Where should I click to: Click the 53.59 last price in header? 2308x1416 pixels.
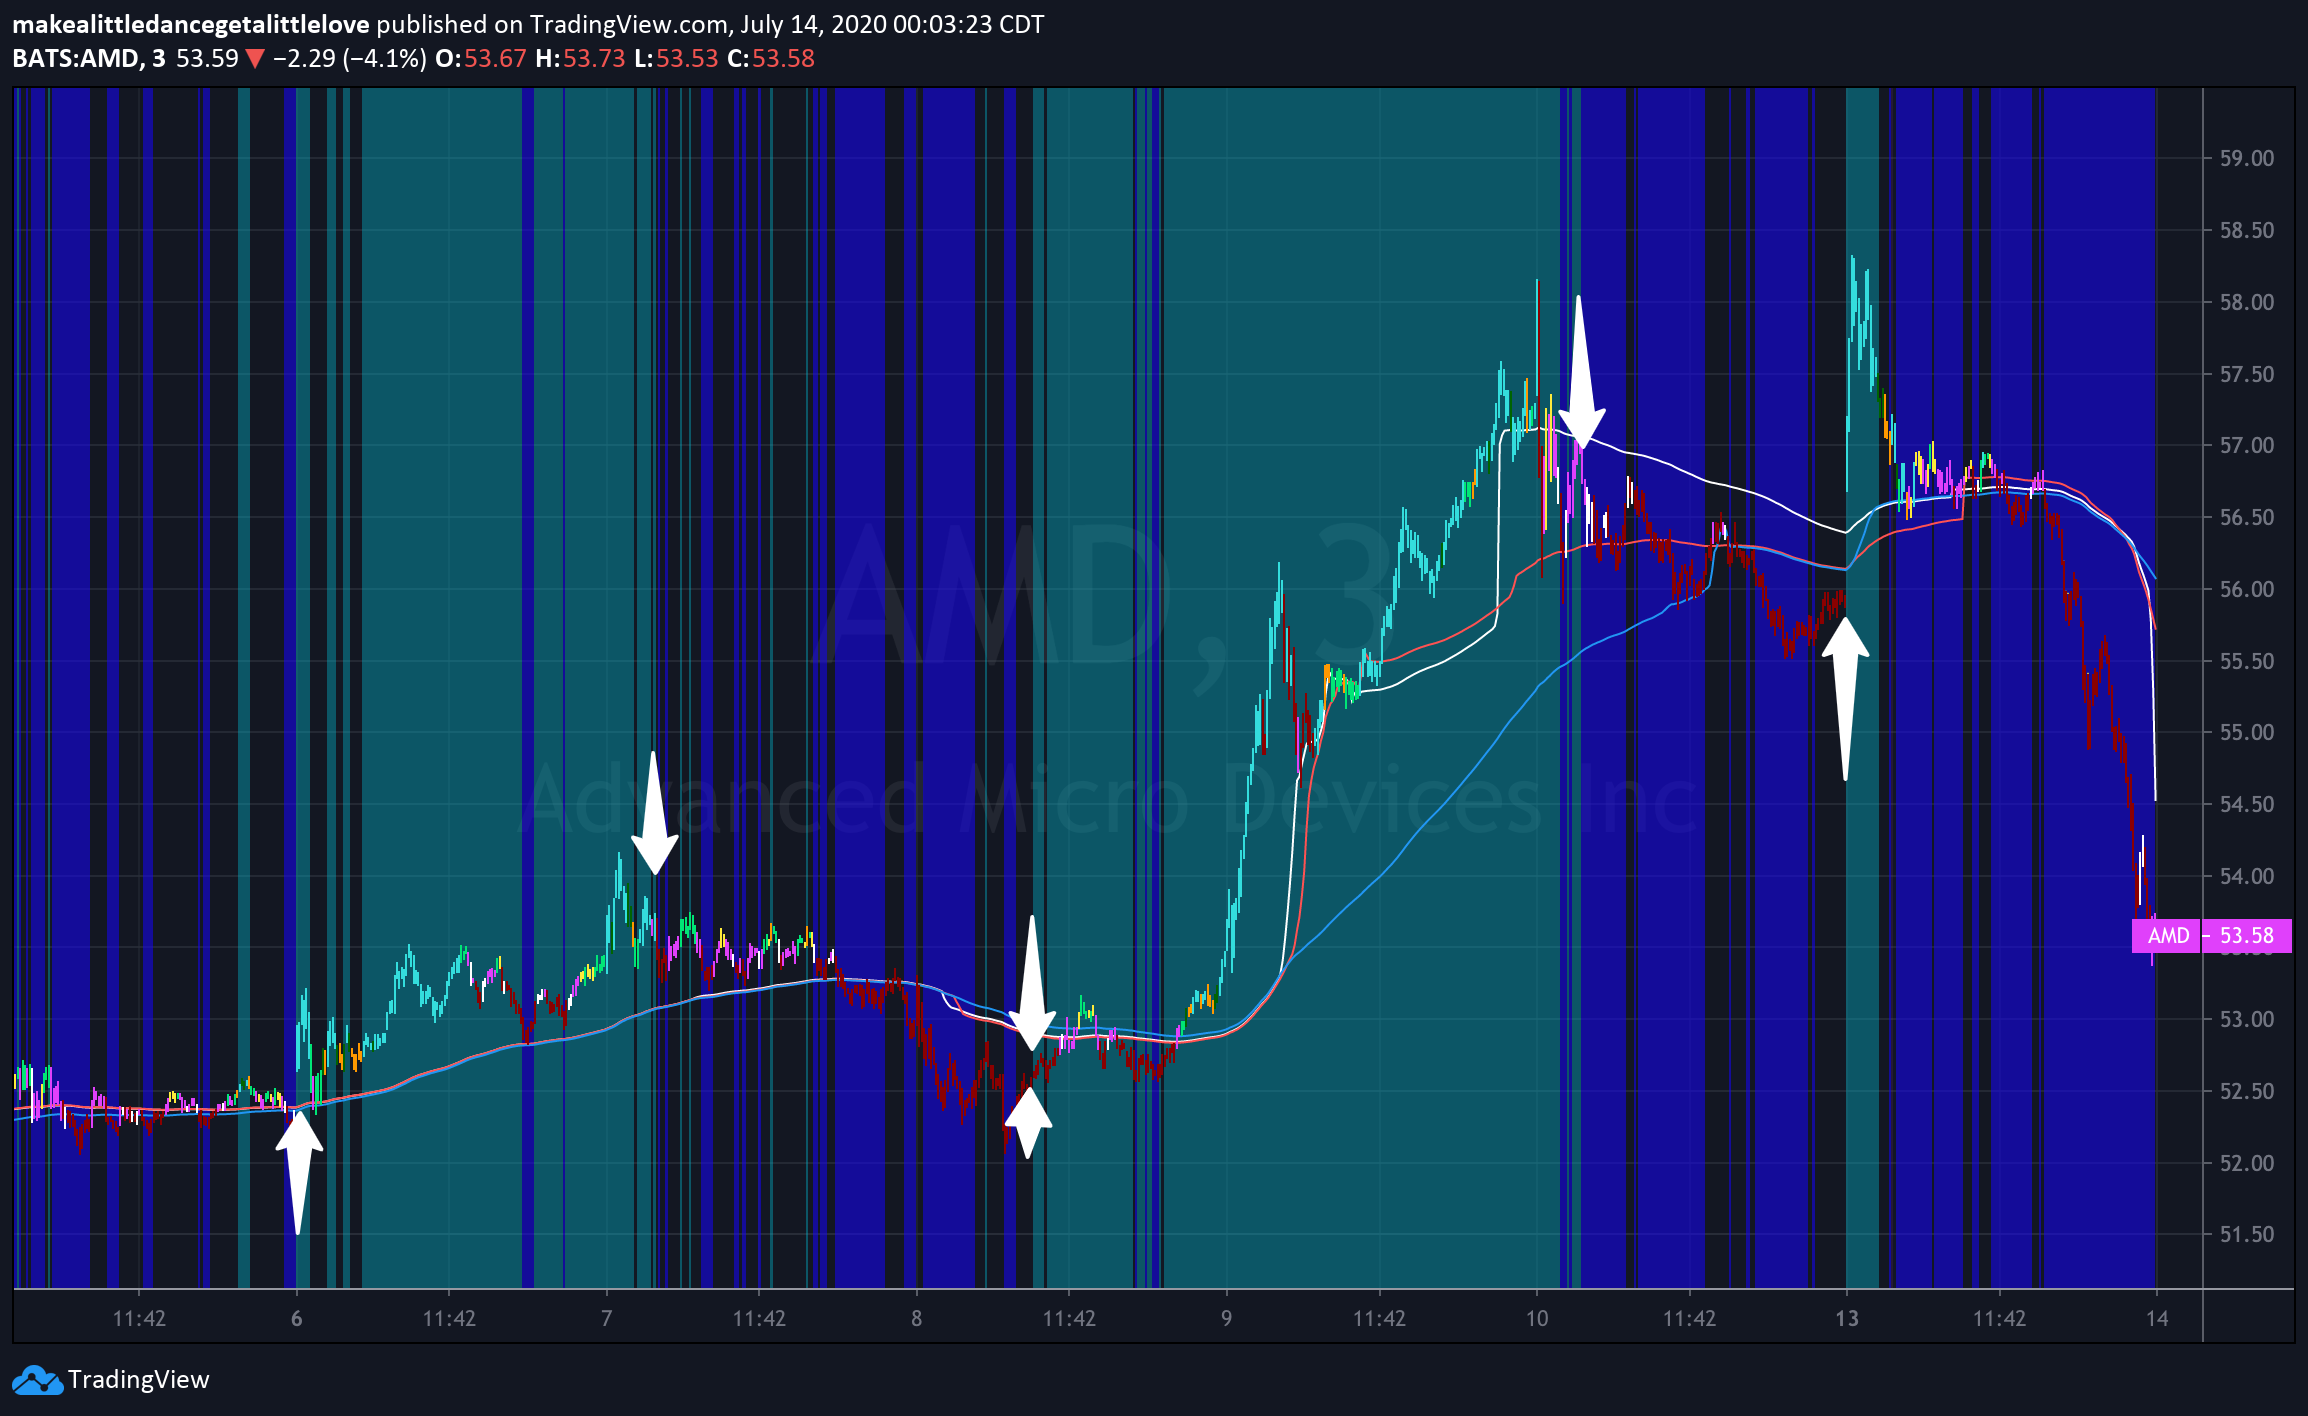coord(207,58)
